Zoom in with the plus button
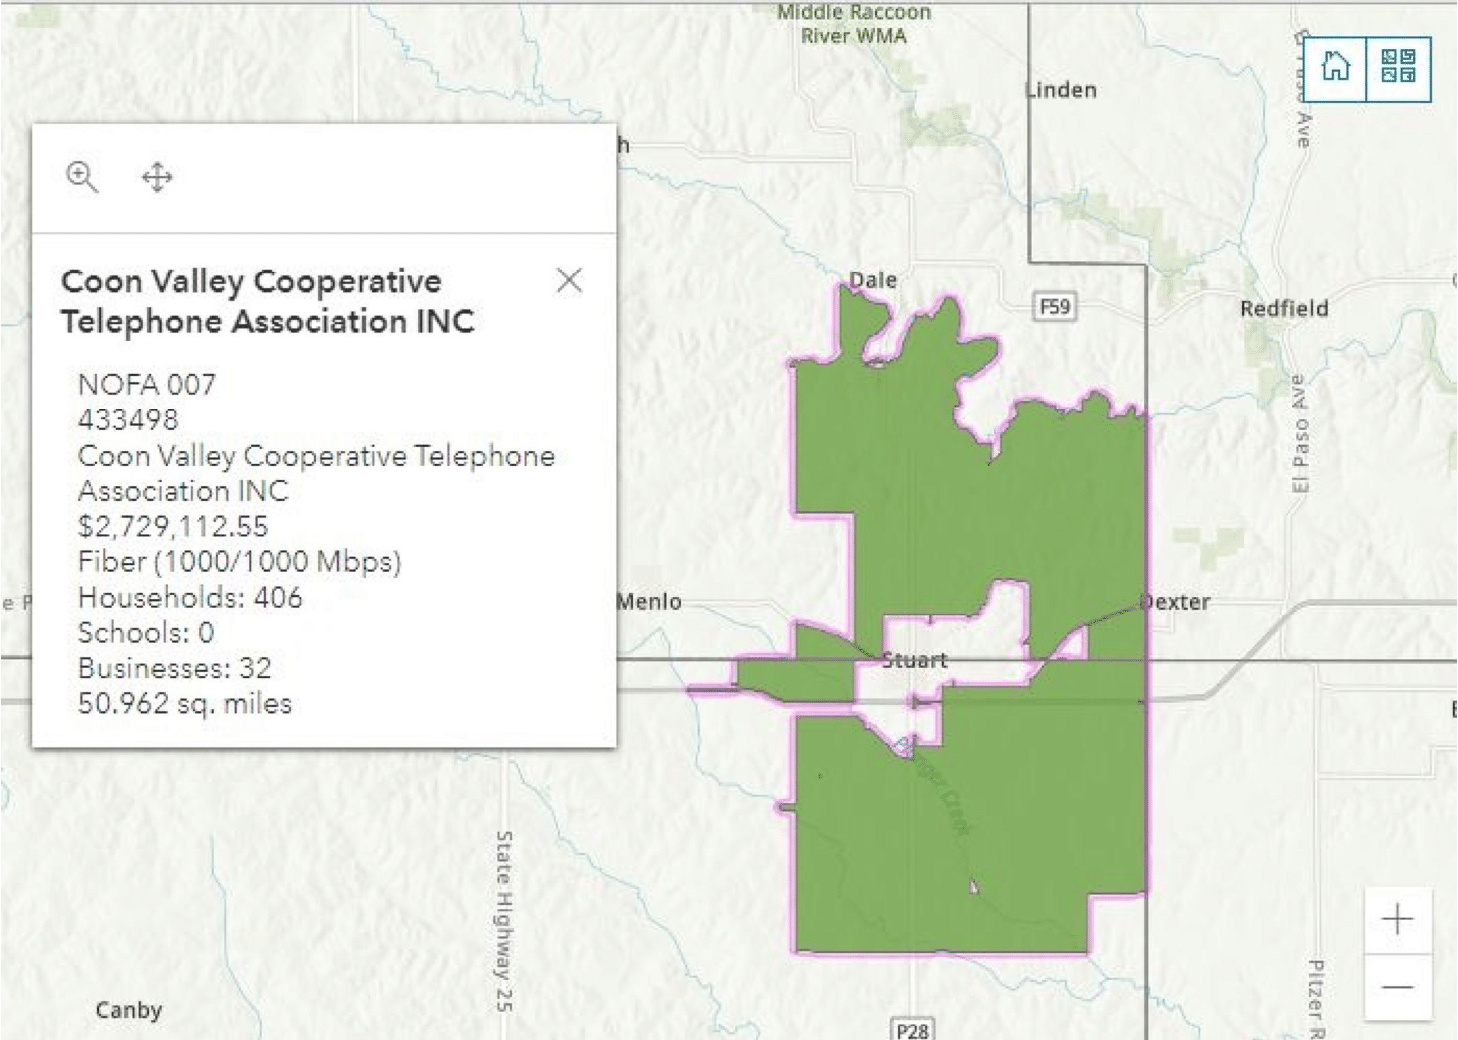 click(1397, 919)
